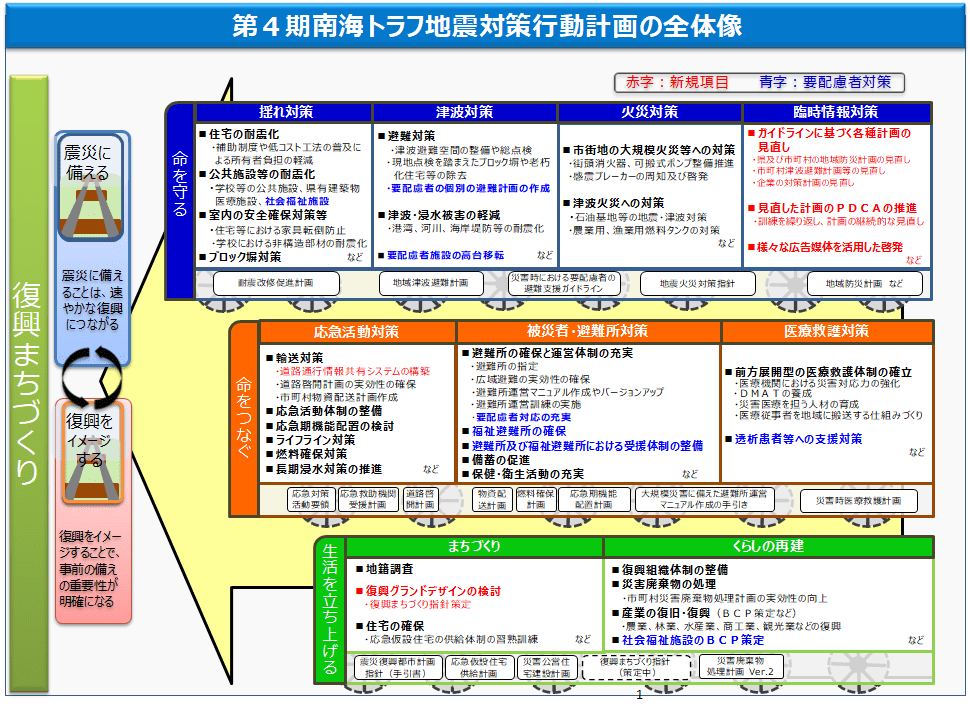The height and width of the screenshot is (712, 970).
Task: Select the '揺れ対策' column header
Action: (x=285, y=112)
